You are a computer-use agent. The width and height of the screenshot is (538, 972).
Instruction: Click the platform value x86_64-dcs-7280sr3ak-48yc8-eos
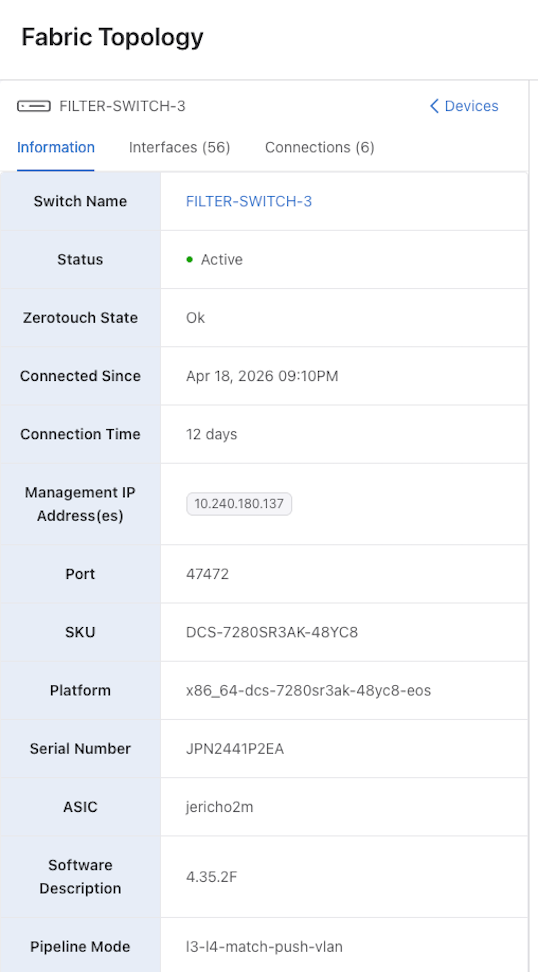click(x=309, y=691)
